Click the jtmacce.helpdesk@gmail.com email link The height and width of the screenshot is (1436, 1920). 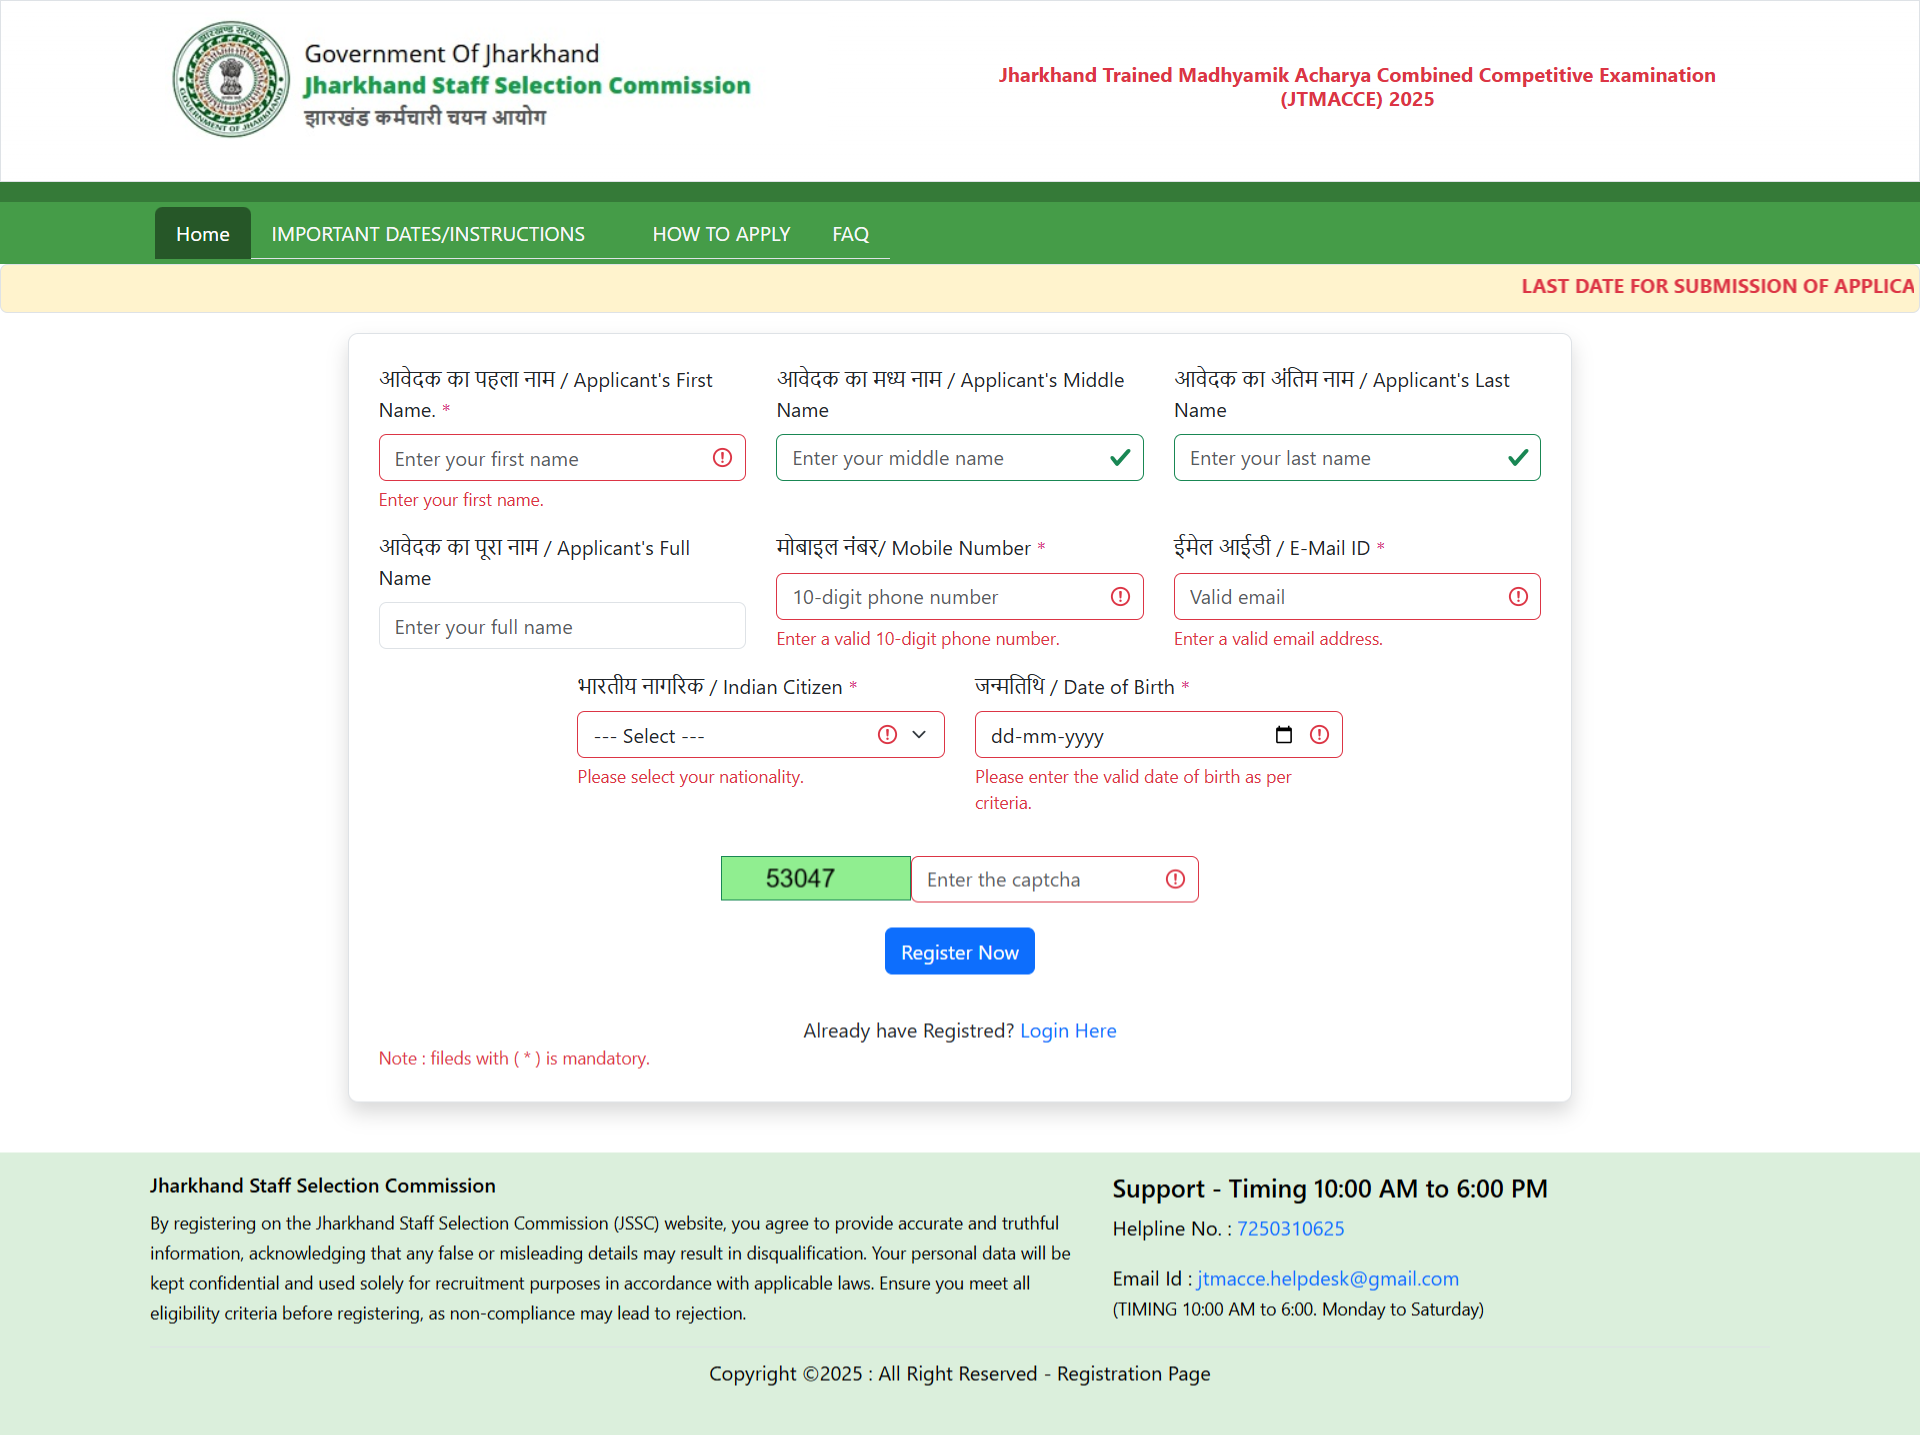point(1328,1279)
